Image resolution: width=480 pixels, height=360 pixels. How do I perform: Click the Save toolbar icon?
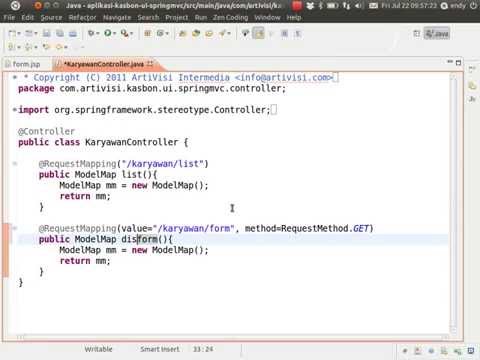click(47, 33)
